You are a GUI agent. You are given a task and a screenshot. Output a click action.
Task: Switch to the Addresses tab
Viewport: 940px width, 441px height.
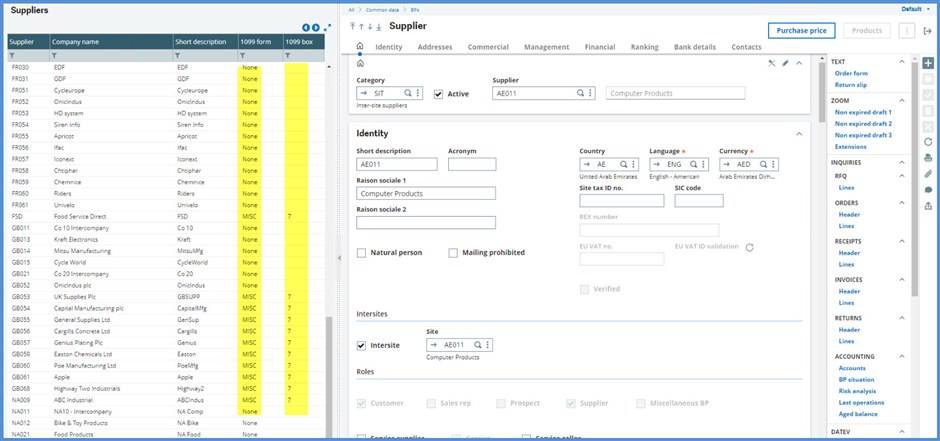(435, 47)
